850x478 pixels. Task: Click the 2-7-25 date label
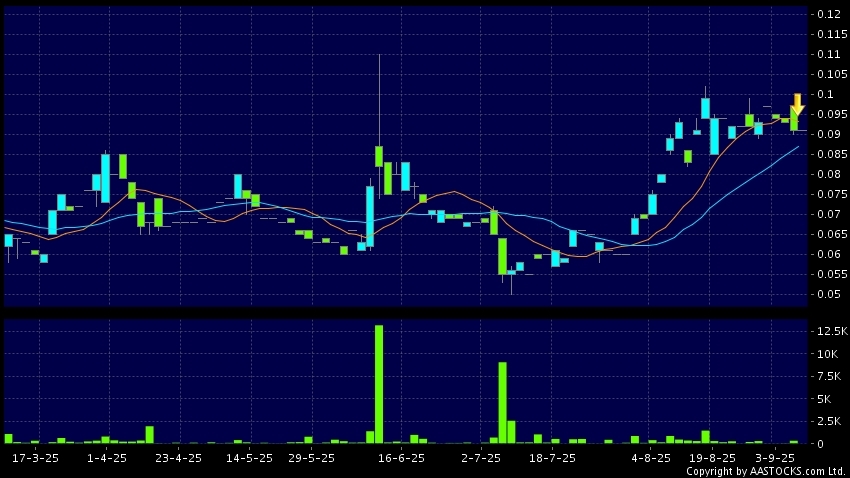point(481,458)
